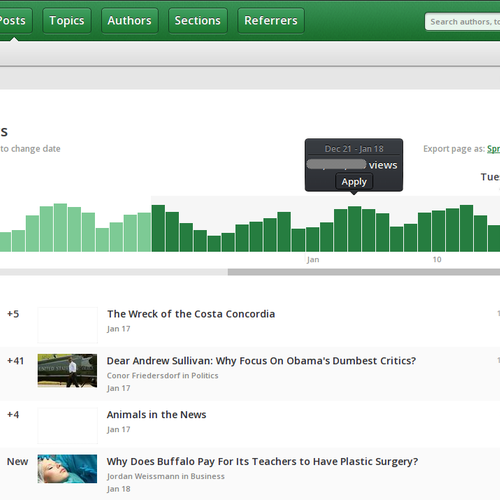Screen dimensions: 500x500
Task: Click the plastic surgery post thumbnail
Action: (x=67, y=469)
